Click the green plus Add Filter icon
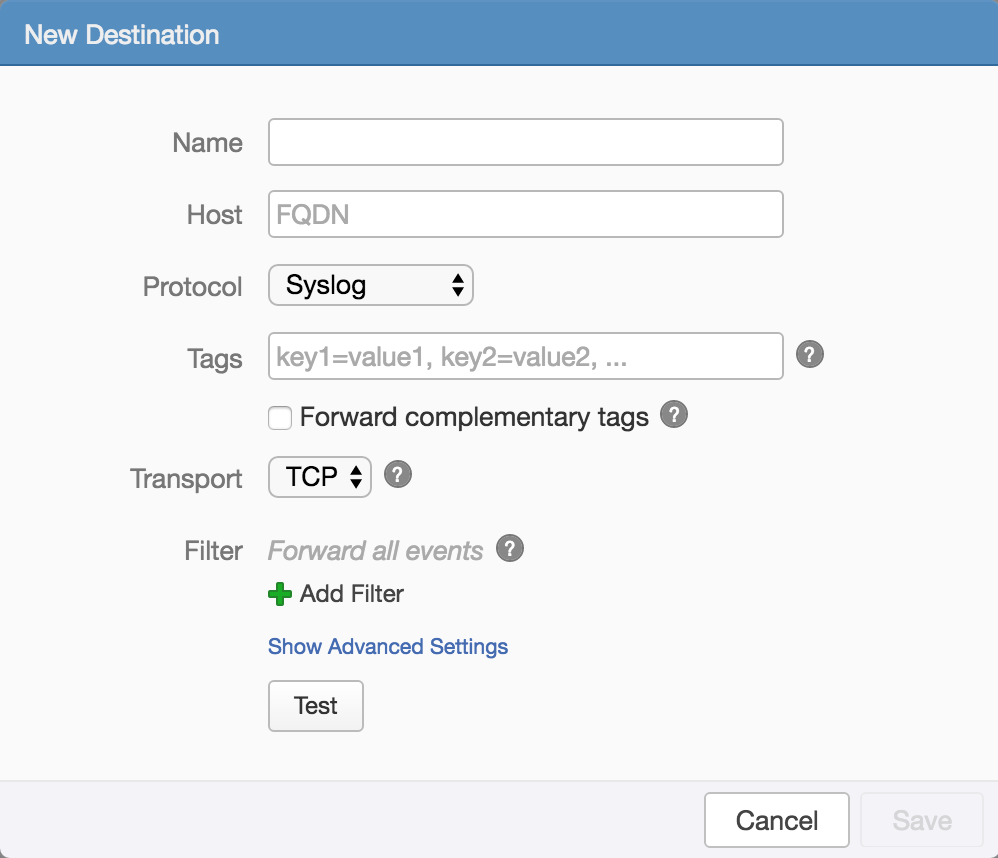 [x=280, y=594]
